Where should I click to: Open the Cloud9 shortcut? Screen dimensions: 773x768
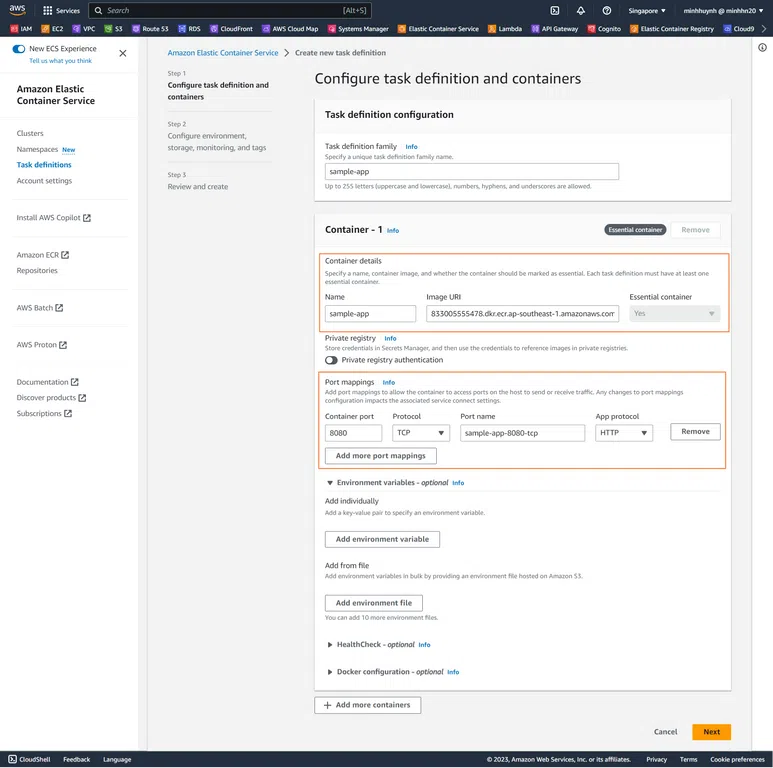[x=738, y=29]
